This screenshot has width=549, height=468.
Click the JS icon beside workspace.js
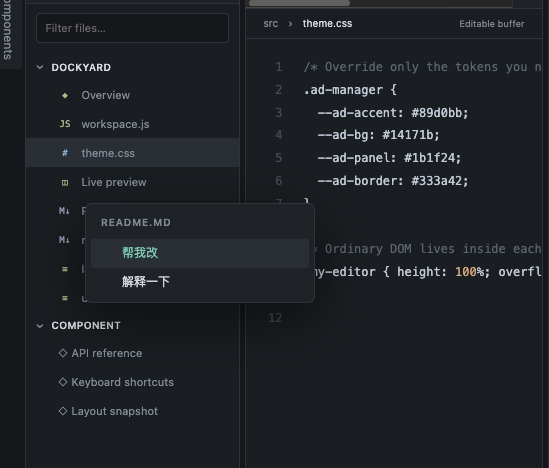[x=65, y=124]
